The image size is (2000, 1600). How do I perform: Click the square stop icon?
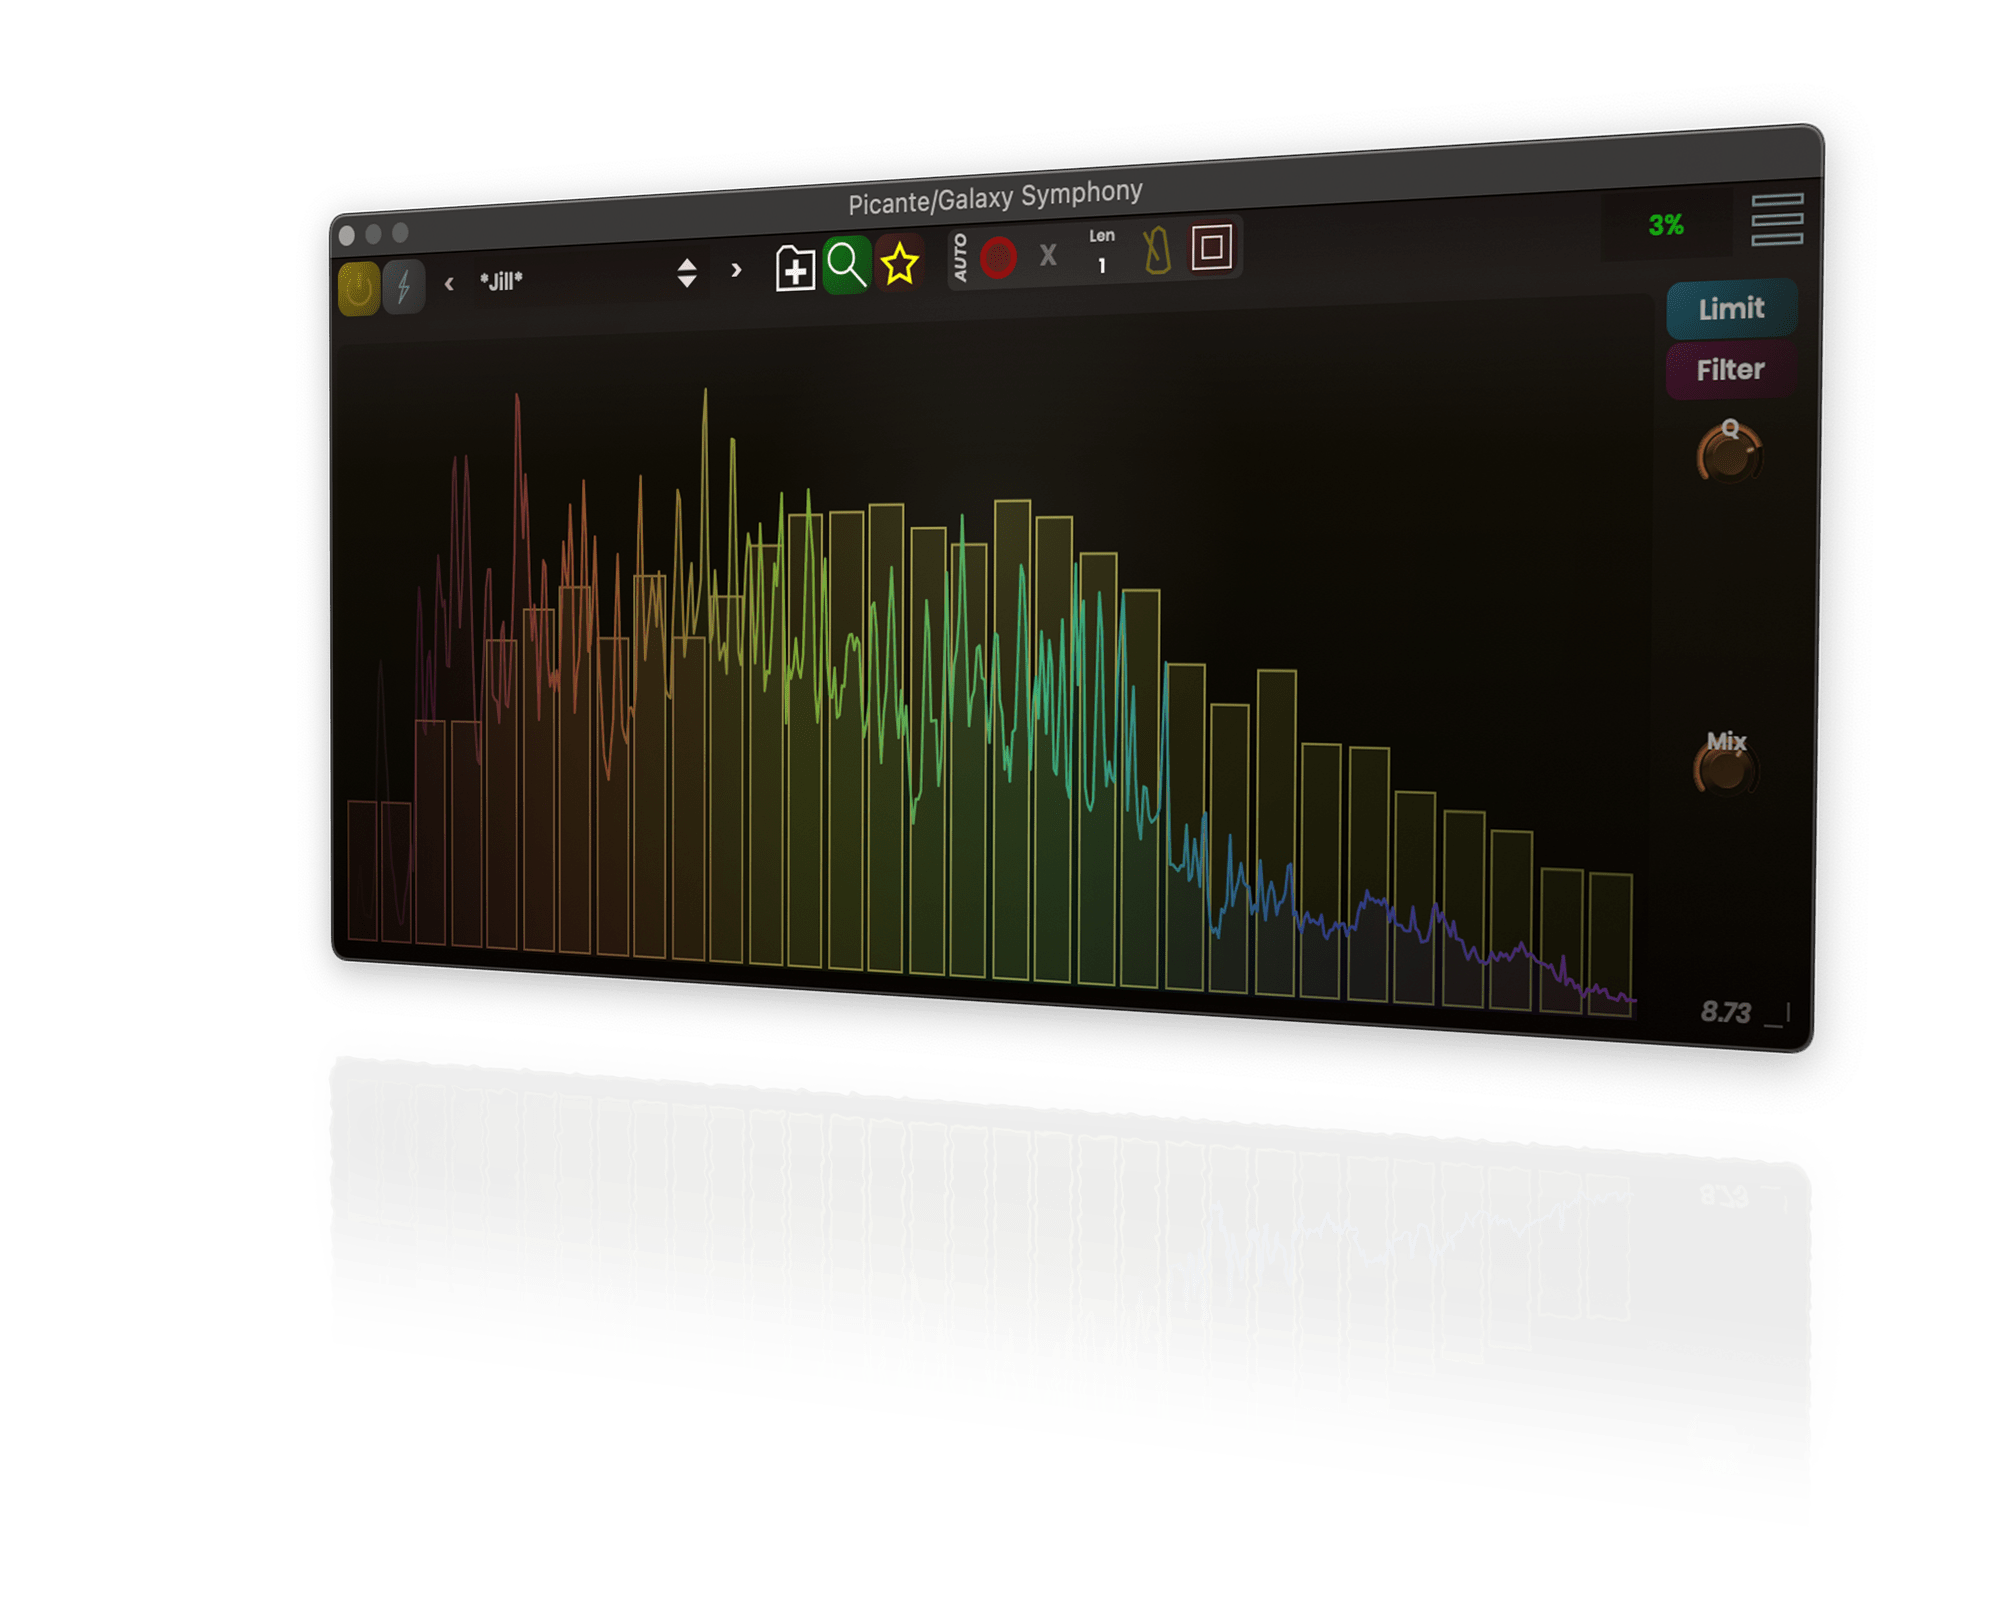pos(1212,247)
